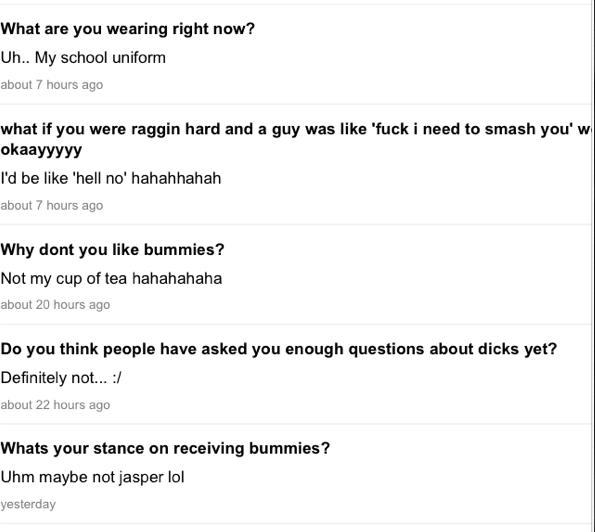Open the timestamp under the 'hell no' answer

click(x=52, y=205)
